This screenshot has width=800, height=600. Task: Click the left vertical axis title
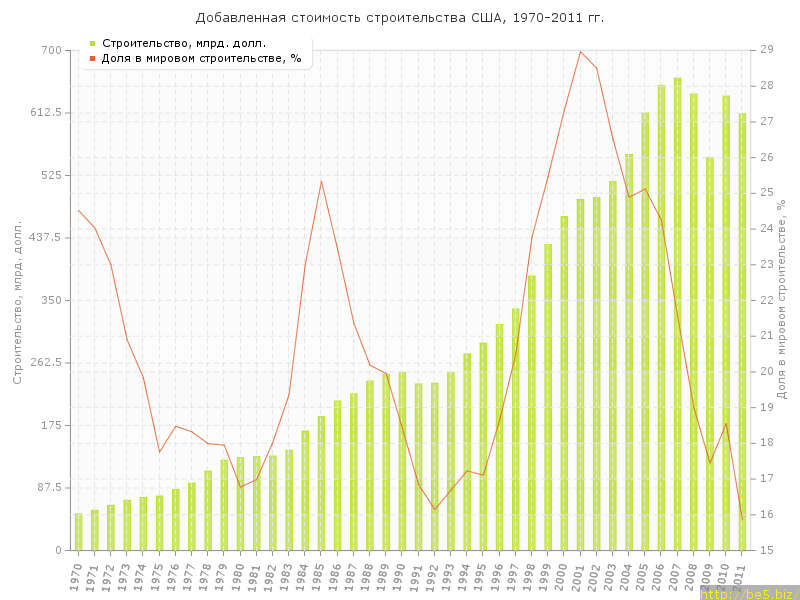17,300
